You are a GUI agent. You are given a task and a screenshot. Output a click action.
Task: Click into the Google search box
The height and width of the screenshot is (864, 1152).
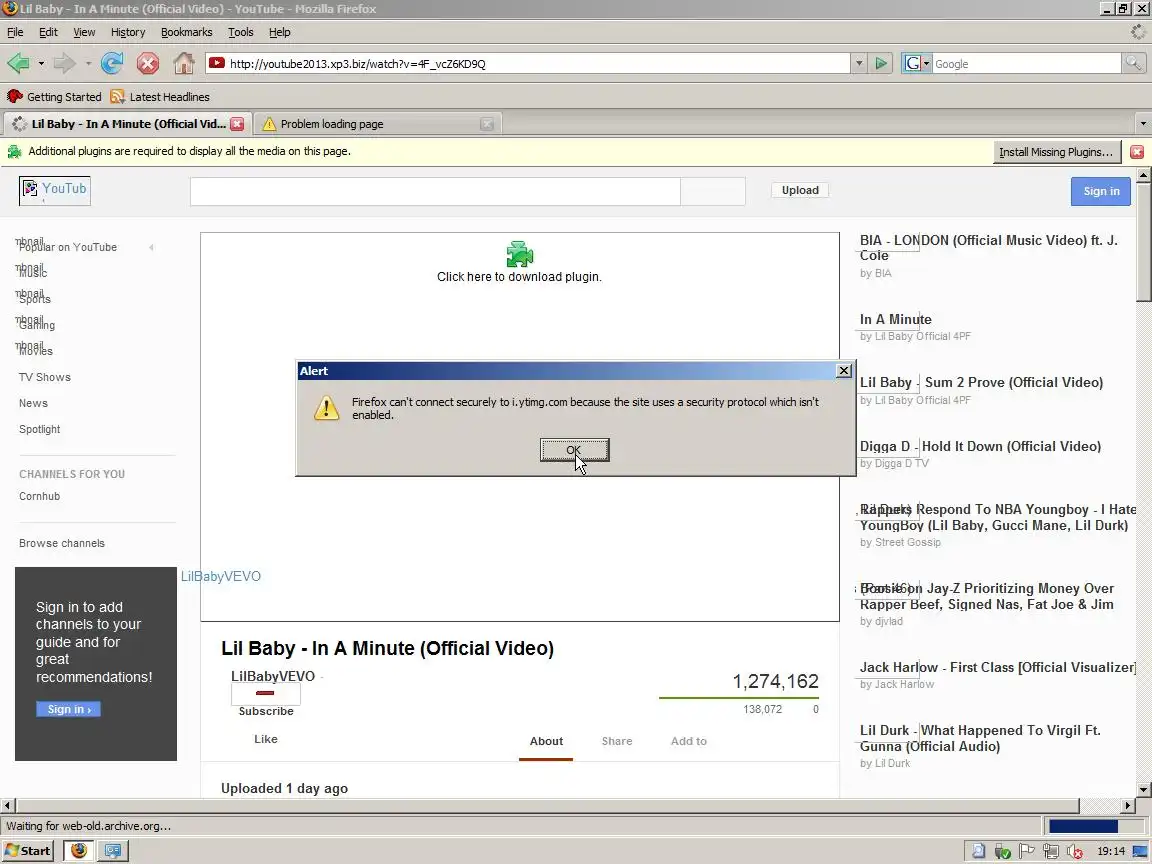[1026, 64]
